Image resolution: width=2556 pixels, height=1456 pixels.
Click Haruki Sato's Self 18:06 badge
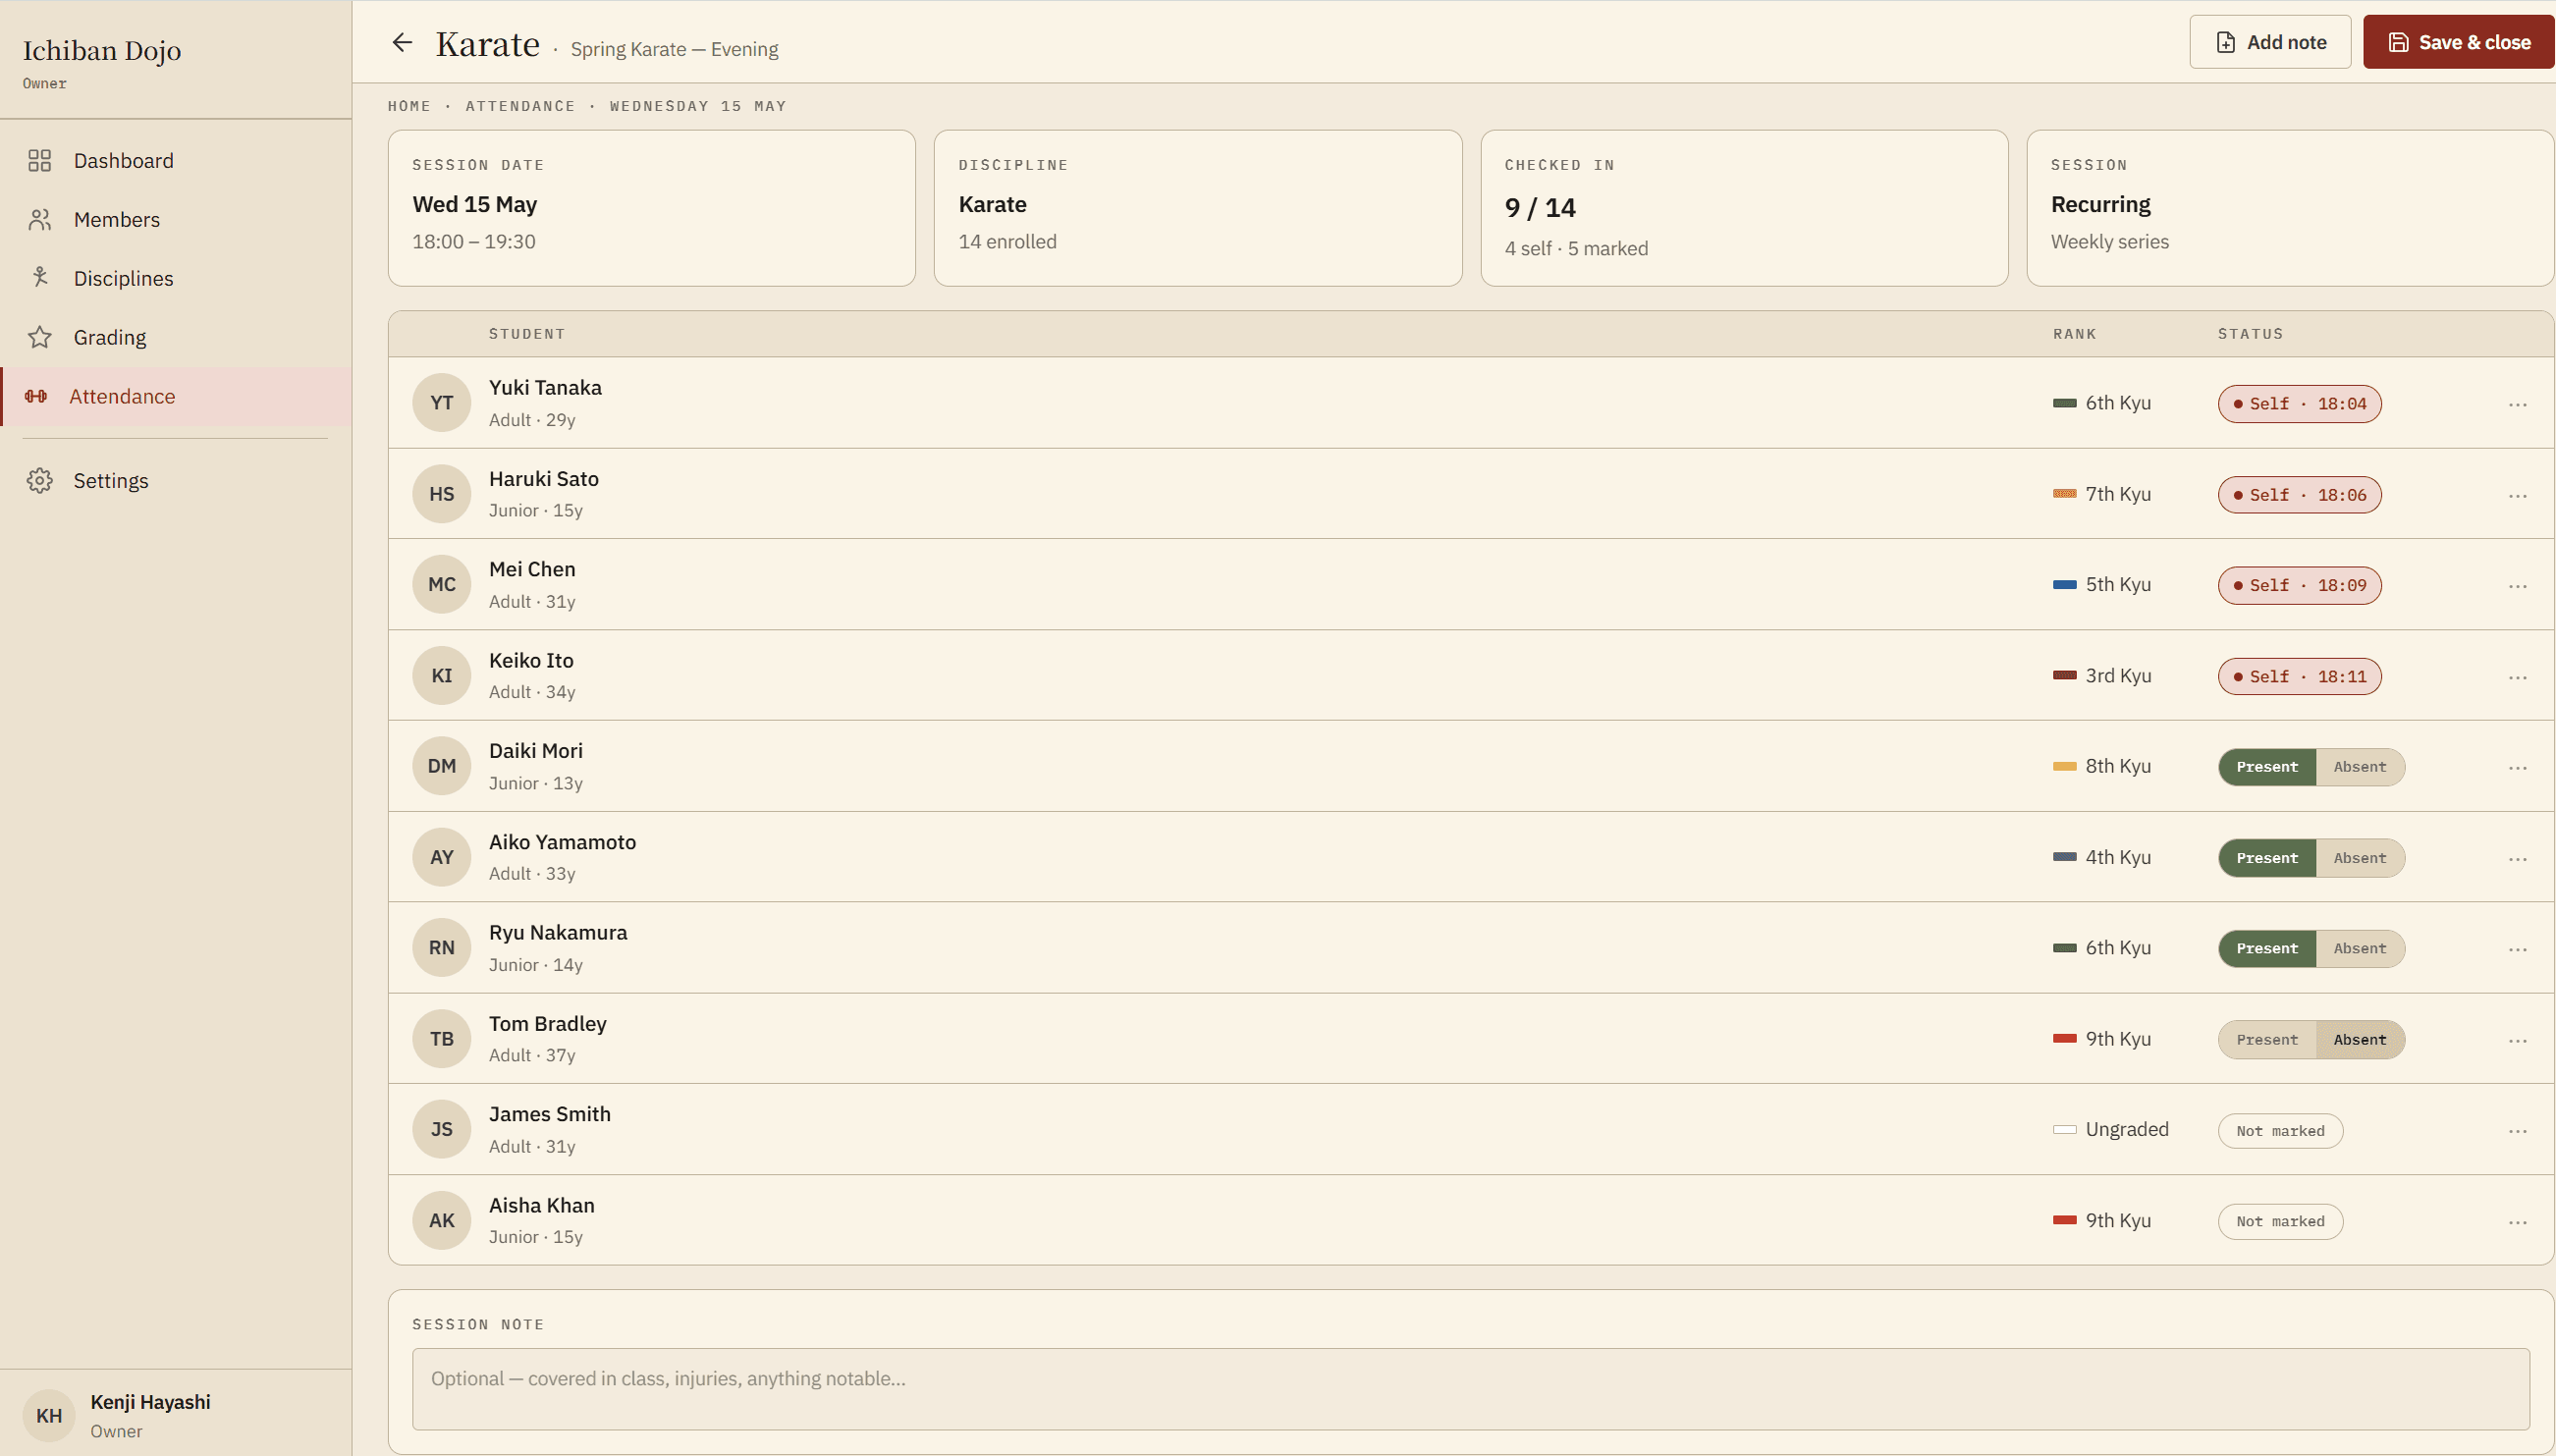[x=2299, y=495]
